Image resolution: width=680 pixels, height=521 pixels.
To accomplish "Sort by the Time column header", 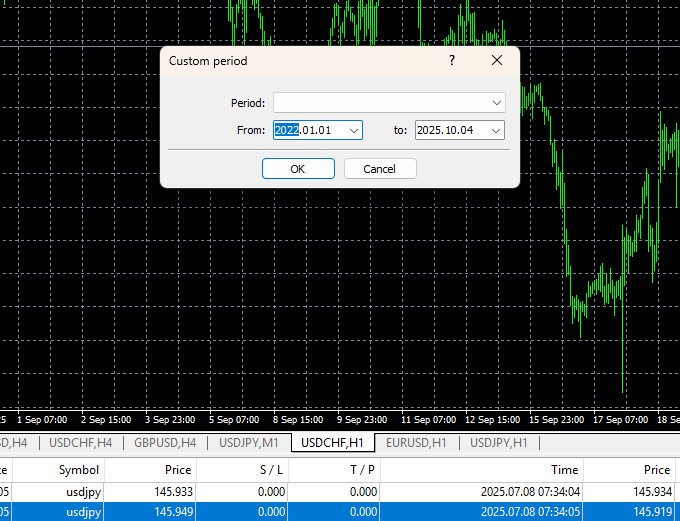I will 564,469.
